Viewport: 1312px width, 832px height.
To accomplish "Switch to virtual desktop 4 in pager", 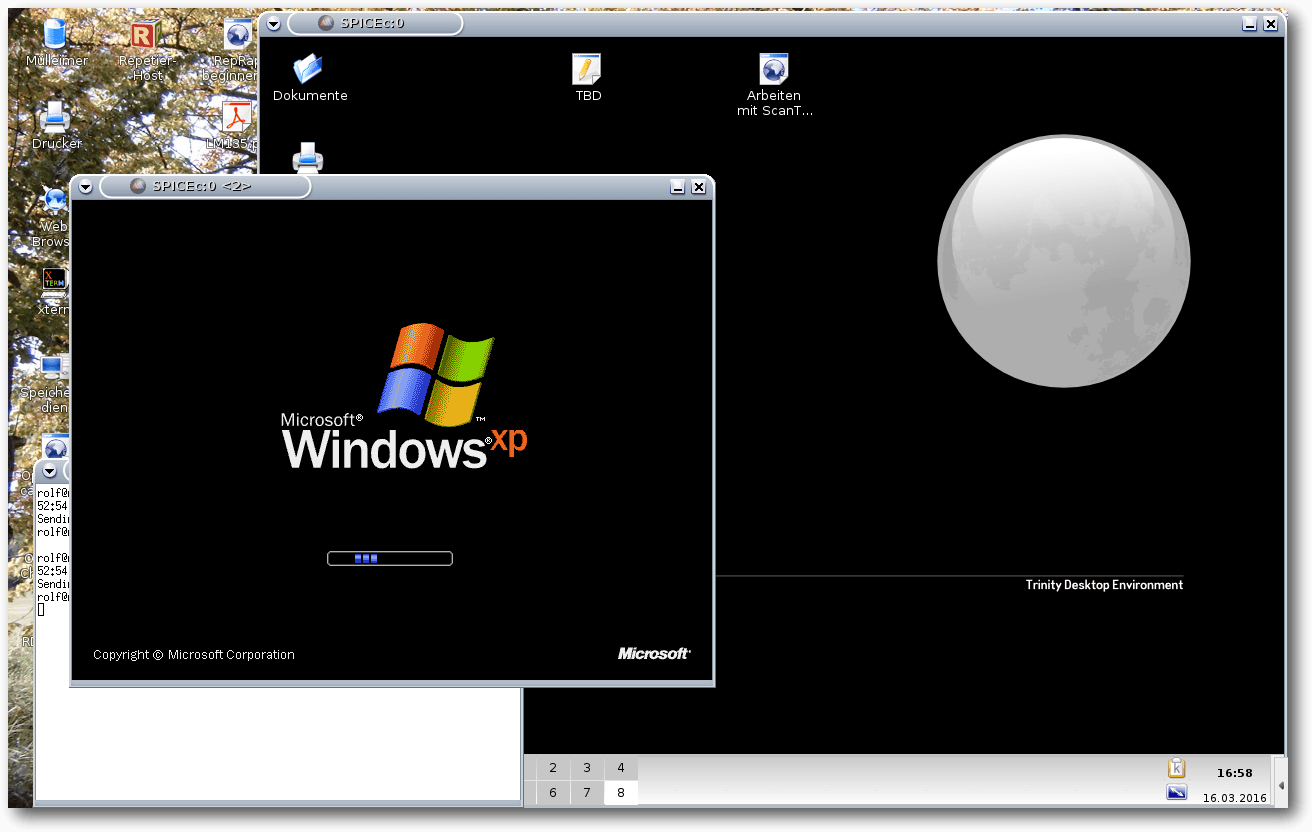I will pyautogui.click(x=621, y=768).
